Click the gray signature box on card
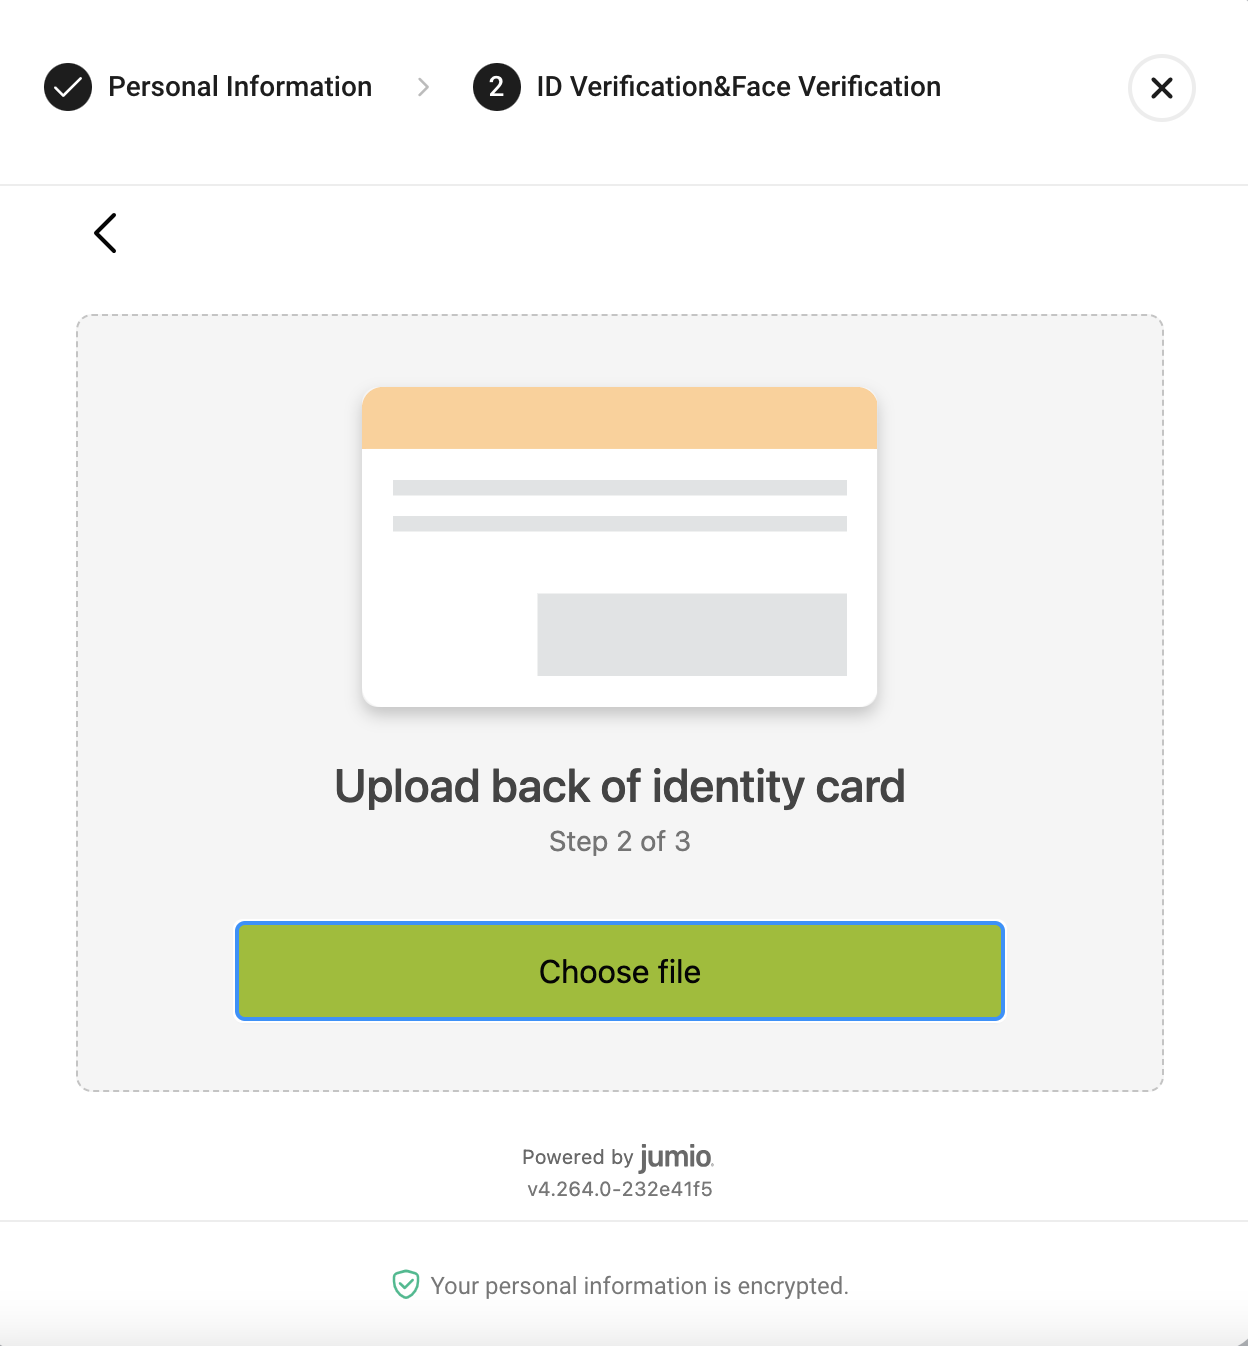This screenshot has width=1248, height=1346. coord(692,634)
